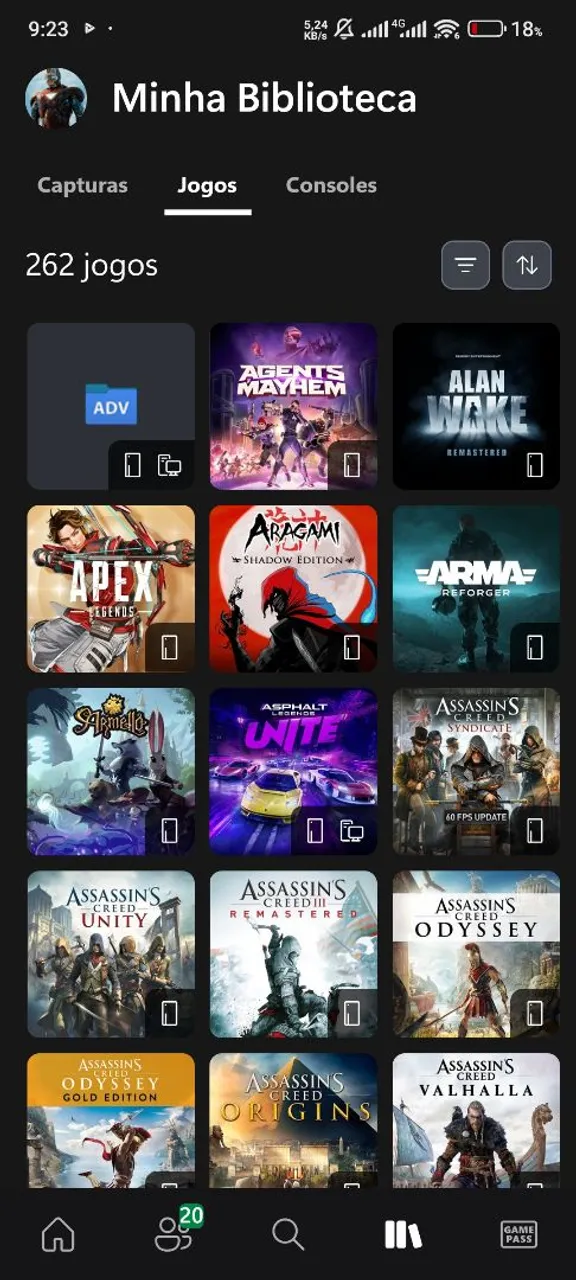Select Apex Legends game tile

pyautogui.click(x=111, y=589)
